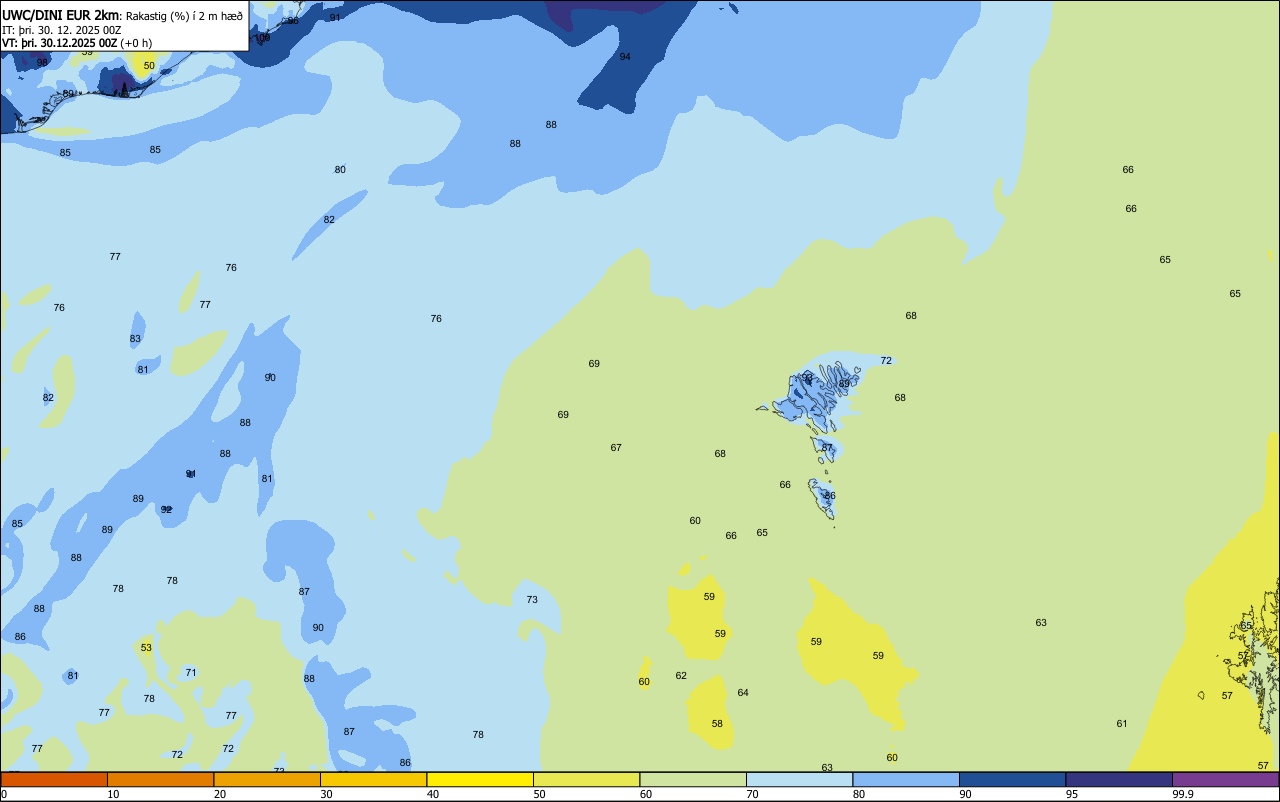Pick the legend tick label 40
This screenshot has height=802, width=1280.
433,794
